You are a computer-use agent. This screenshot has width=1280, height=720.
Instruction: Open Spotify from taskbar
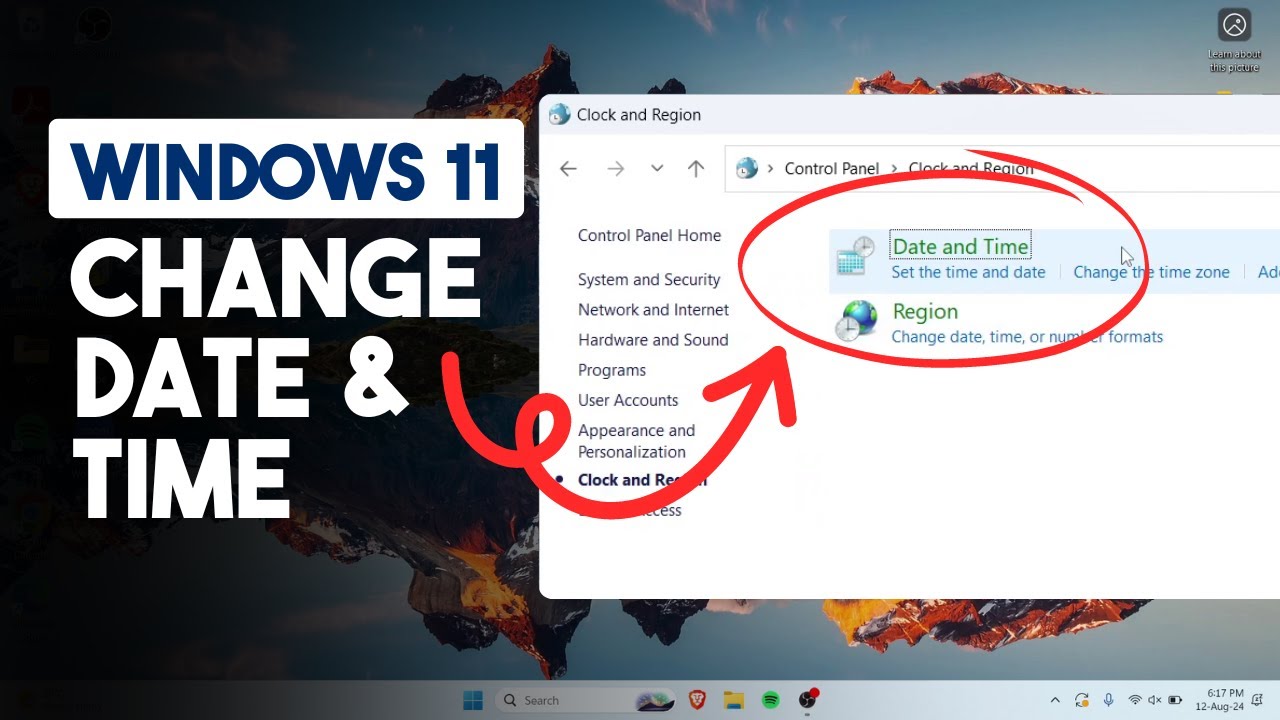(770, 700)
